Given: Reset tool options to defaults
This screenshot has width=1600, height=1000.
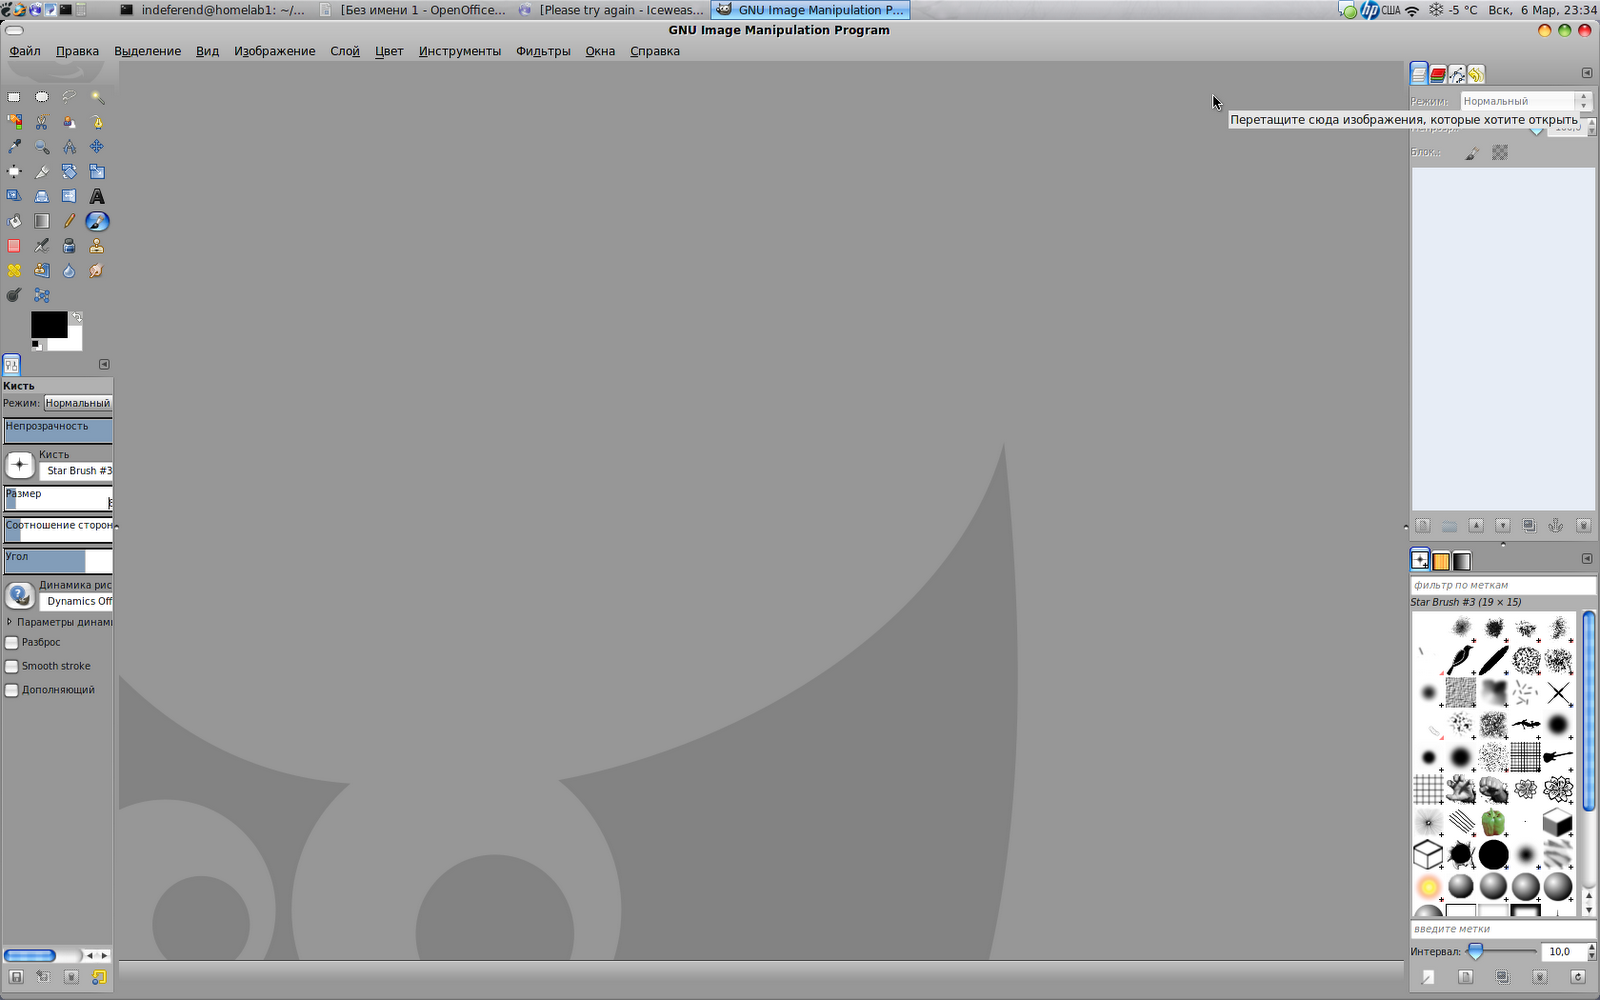Looking at the screenshot, I should pos(99,977).
